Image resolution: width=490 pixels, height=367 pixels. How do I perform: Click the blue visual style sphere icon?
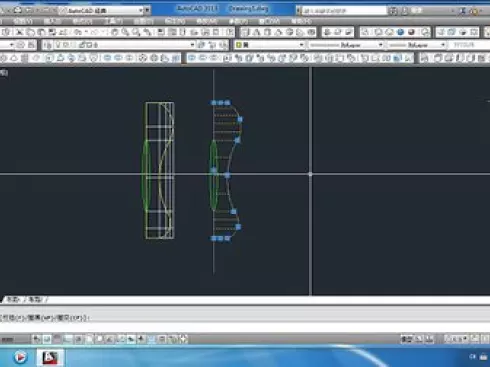[400, 32]
